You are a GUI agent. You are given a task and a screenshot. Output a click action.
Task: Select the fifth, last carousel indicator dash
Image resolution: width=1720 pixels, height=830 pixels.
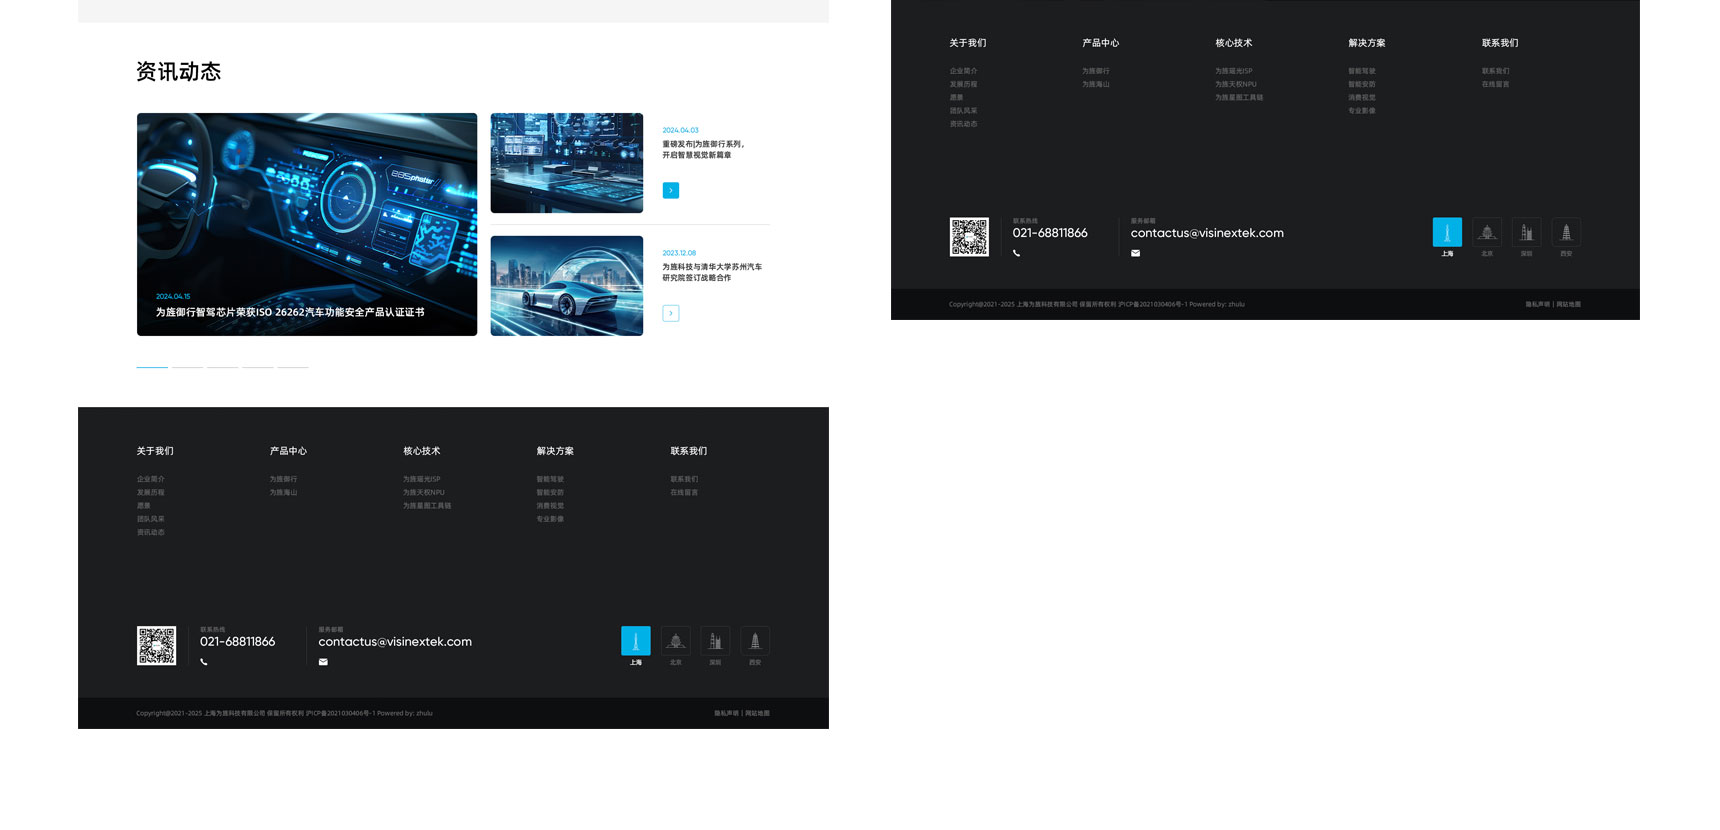coord(293,367)
